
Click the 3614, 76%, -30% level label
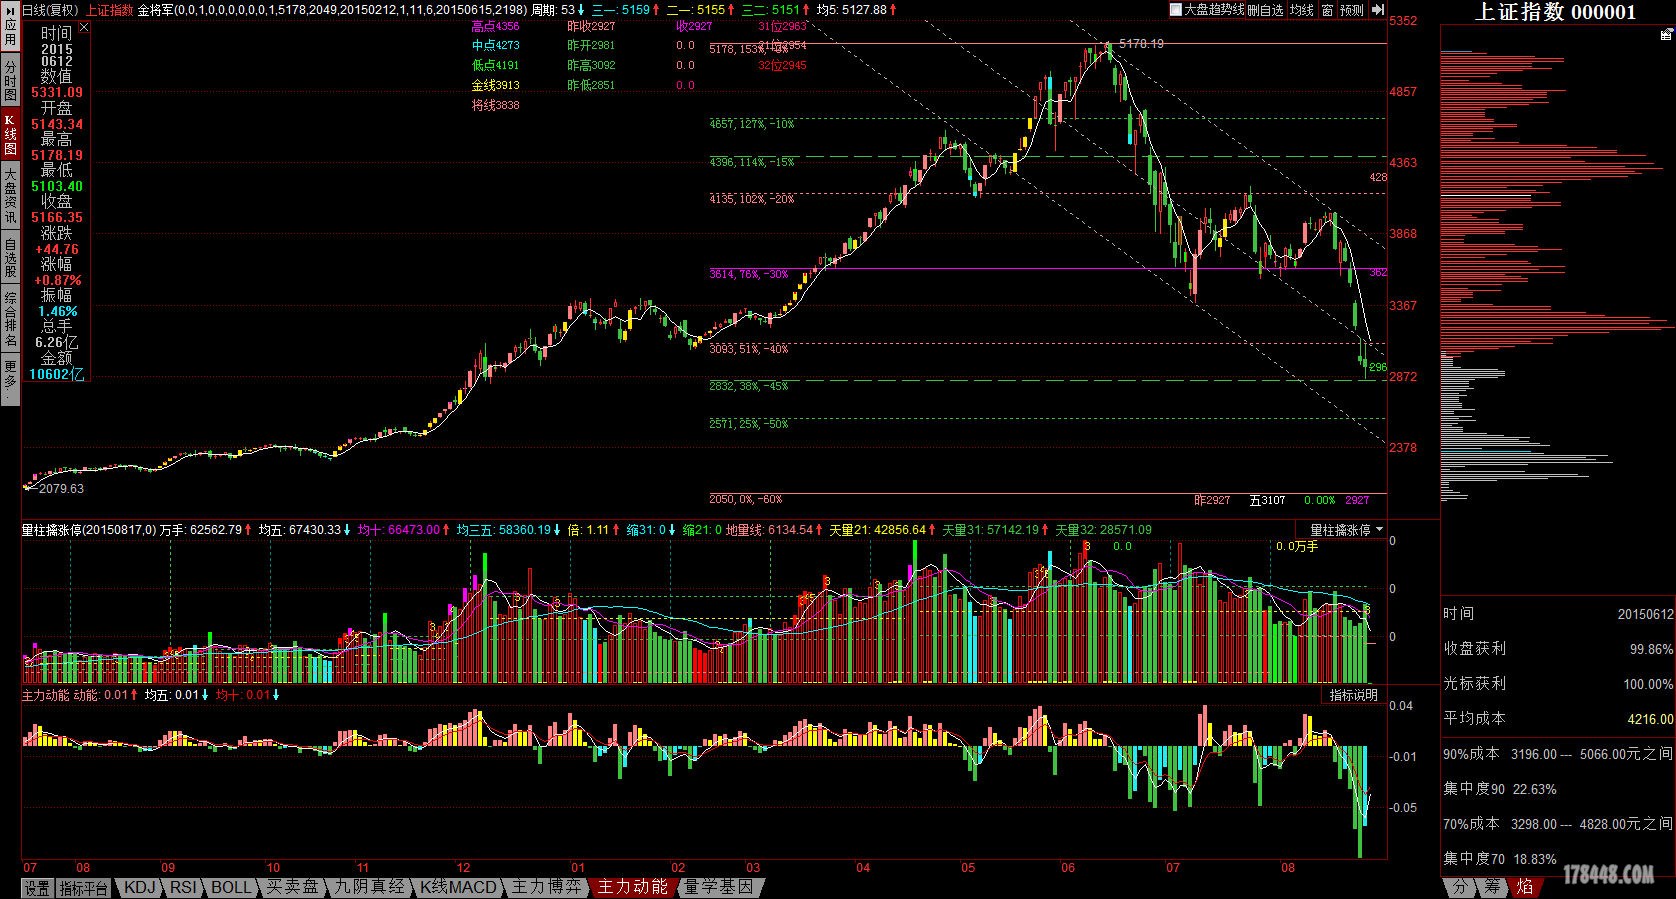pos(749,274)
